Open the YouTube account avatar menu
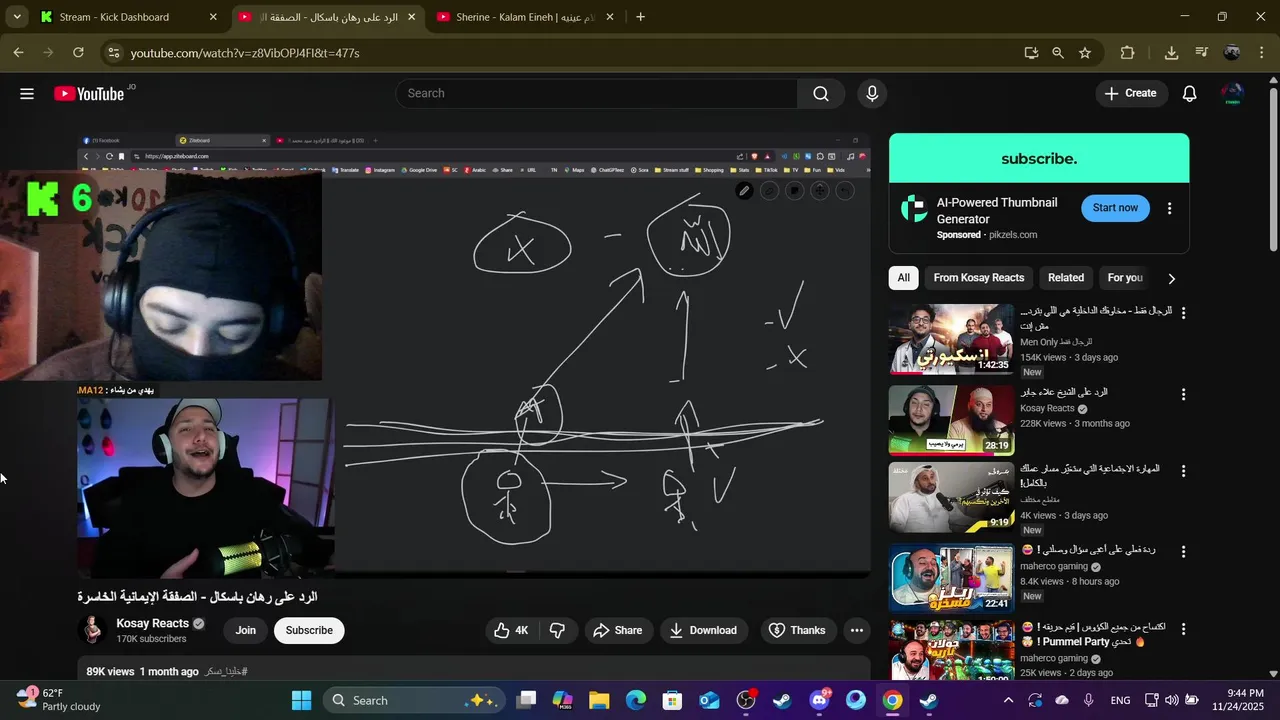Viewport: 1280px width, 720px height. point(1233,93)
